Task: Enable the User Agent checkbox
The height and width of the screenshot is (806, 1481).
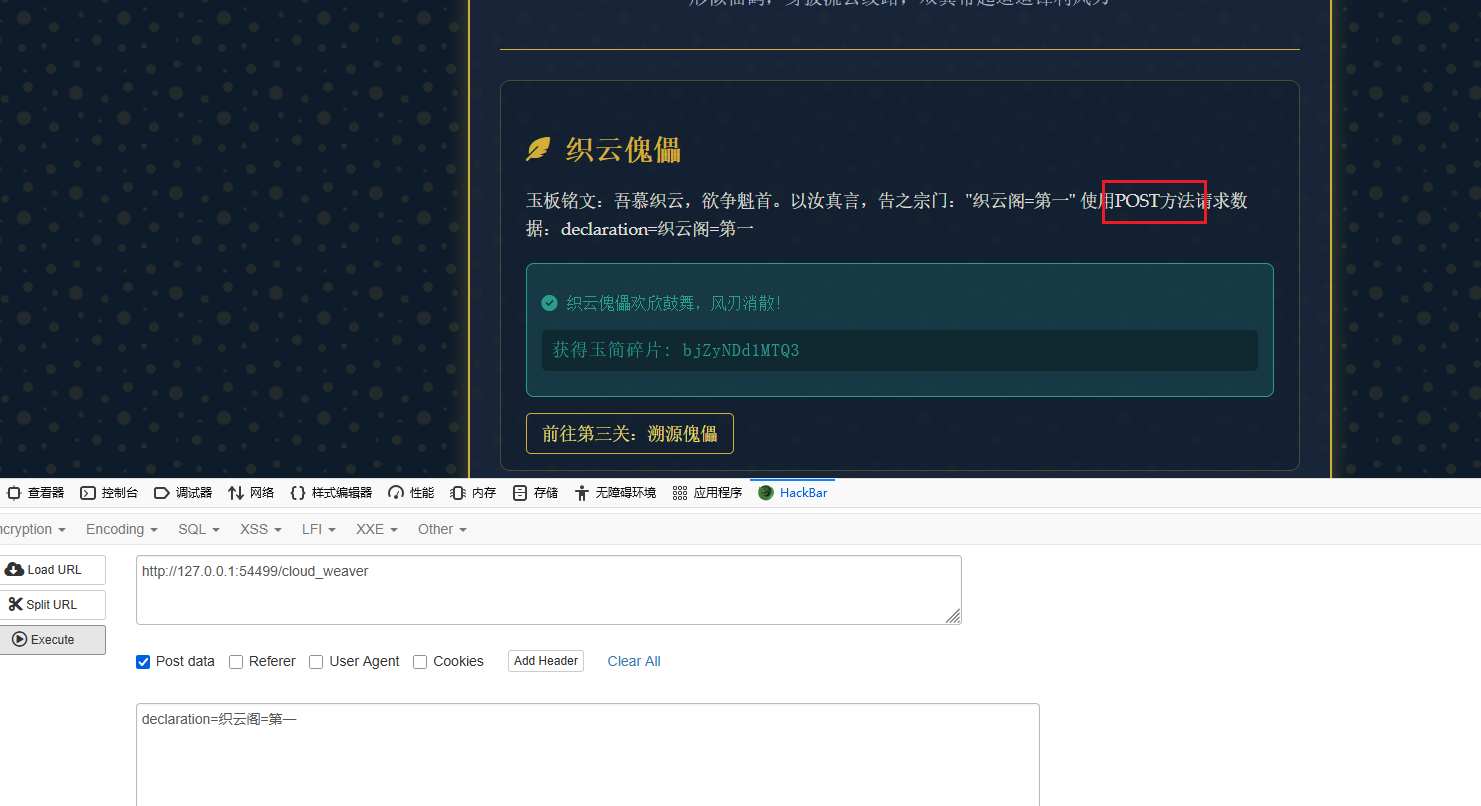Action: pos(316,662)
